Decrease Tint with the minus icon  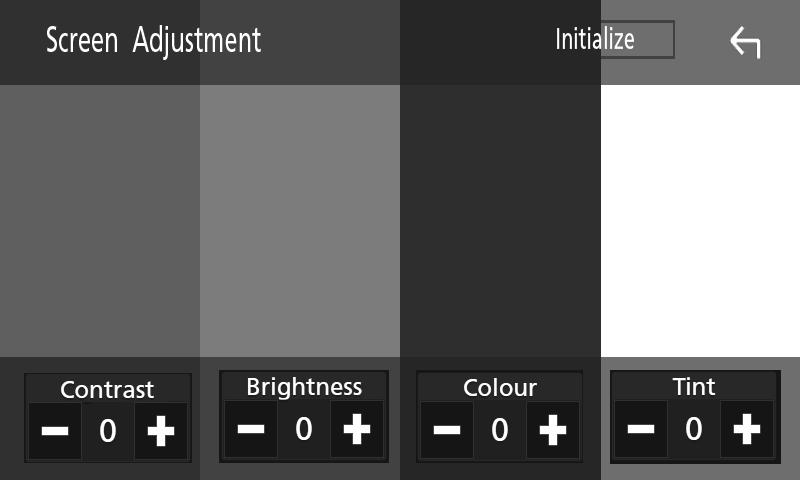pos(641,429)
